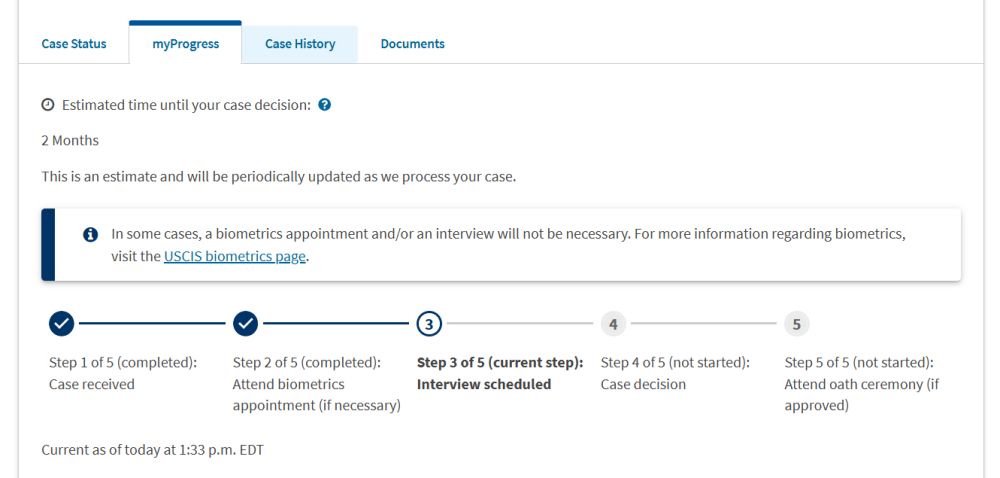Click the Interview scheduled step label
Image resolution: width=1000 pixels, height=478 pixels.
pos(484,384)
